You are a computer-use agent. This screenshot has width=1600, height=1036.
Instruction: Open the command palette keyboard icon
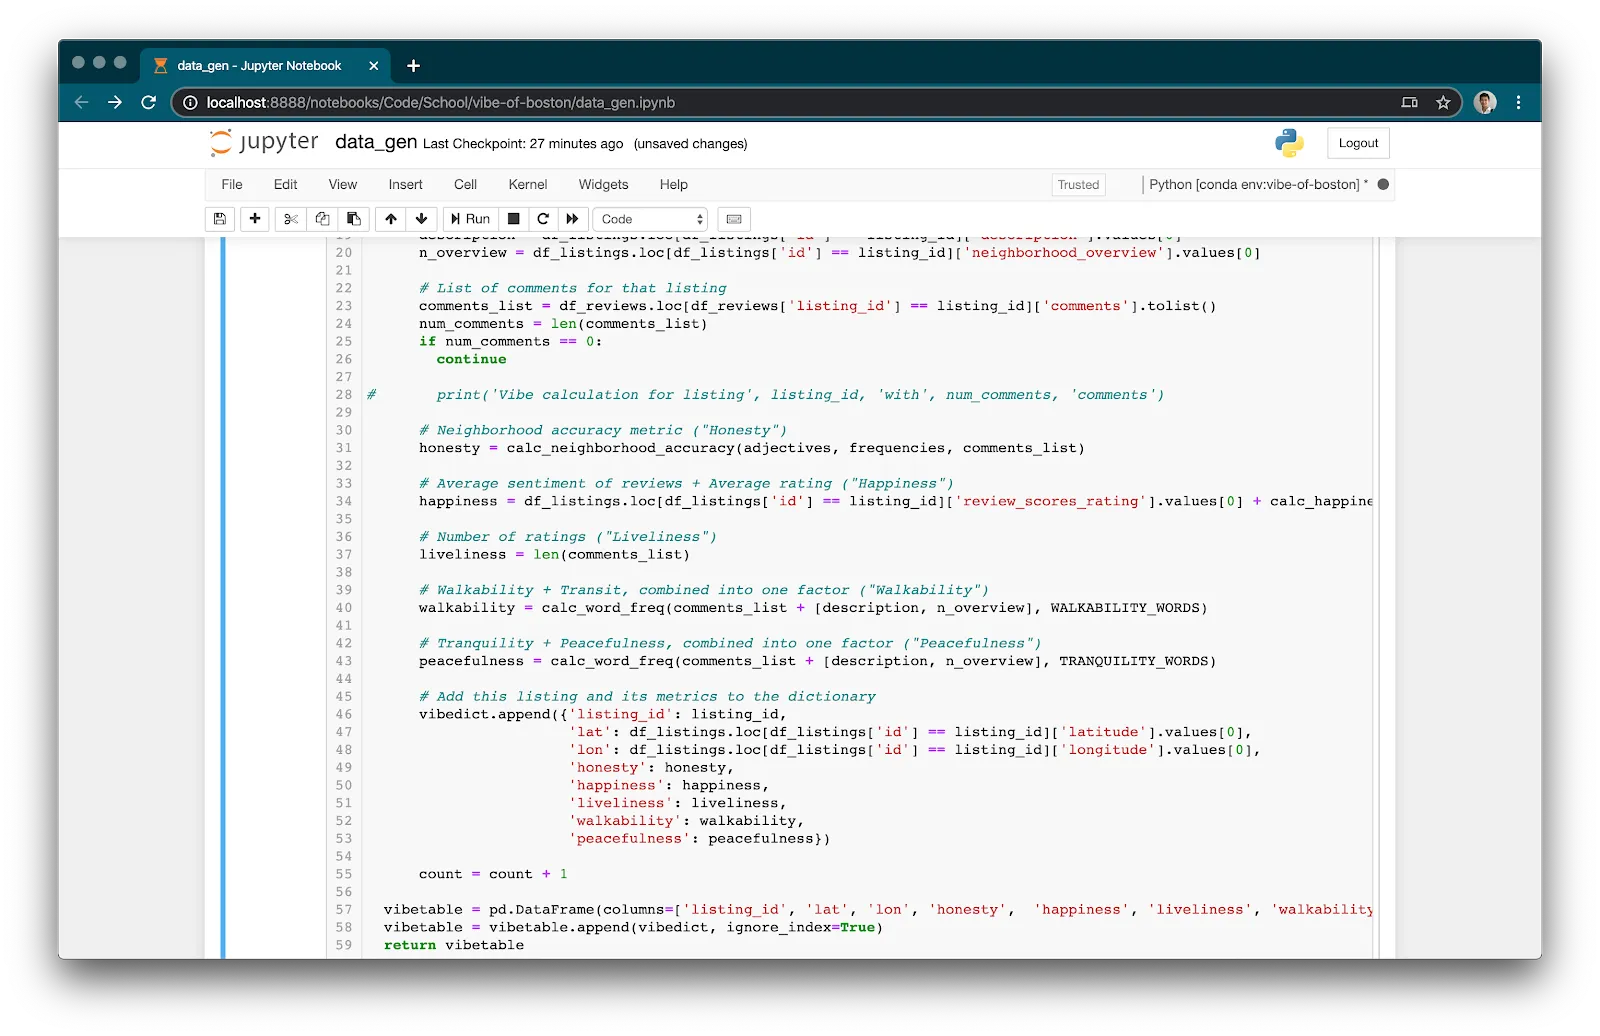[734, 219]
